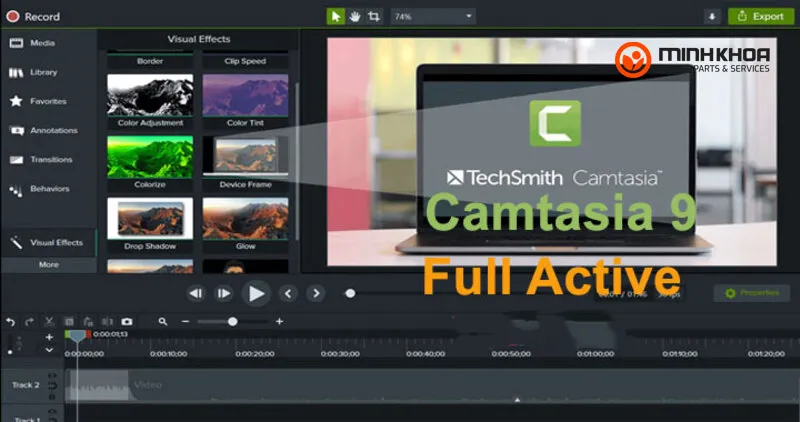Image resolution: width=800 pixels, height=422 pixels.
Task: Activate the hand pan tool
Action: (x=355, y=16)
